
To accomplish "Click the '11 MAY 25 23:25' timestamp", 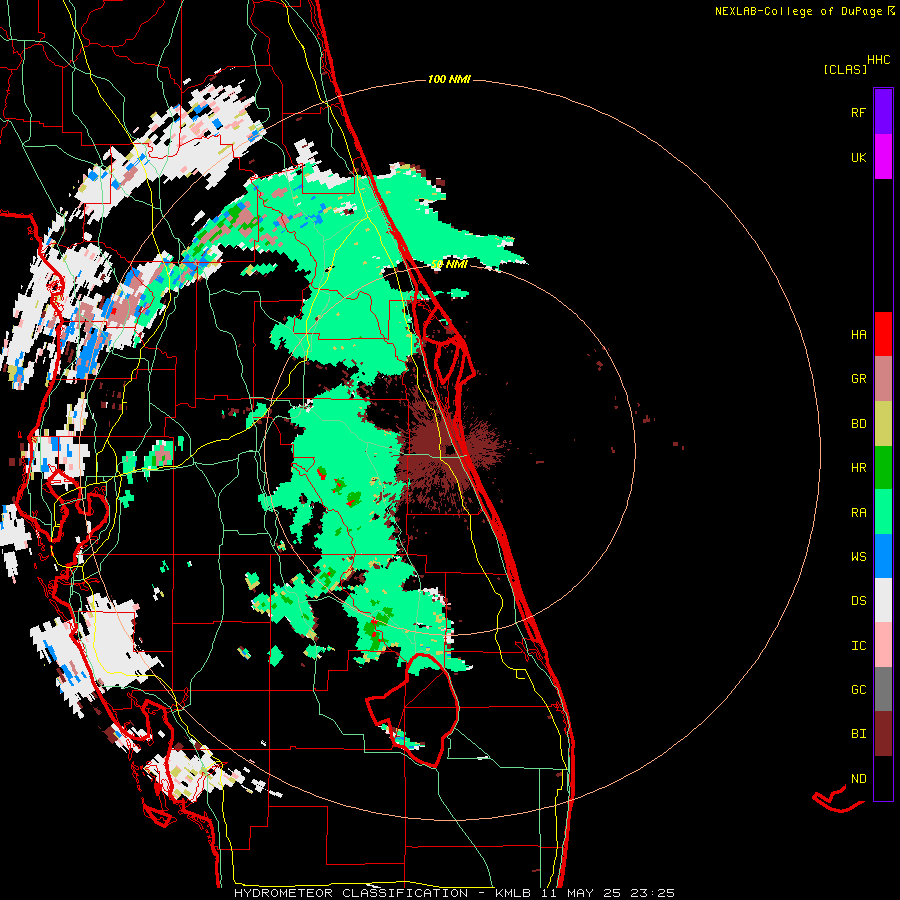I will [x=610, y=893].
